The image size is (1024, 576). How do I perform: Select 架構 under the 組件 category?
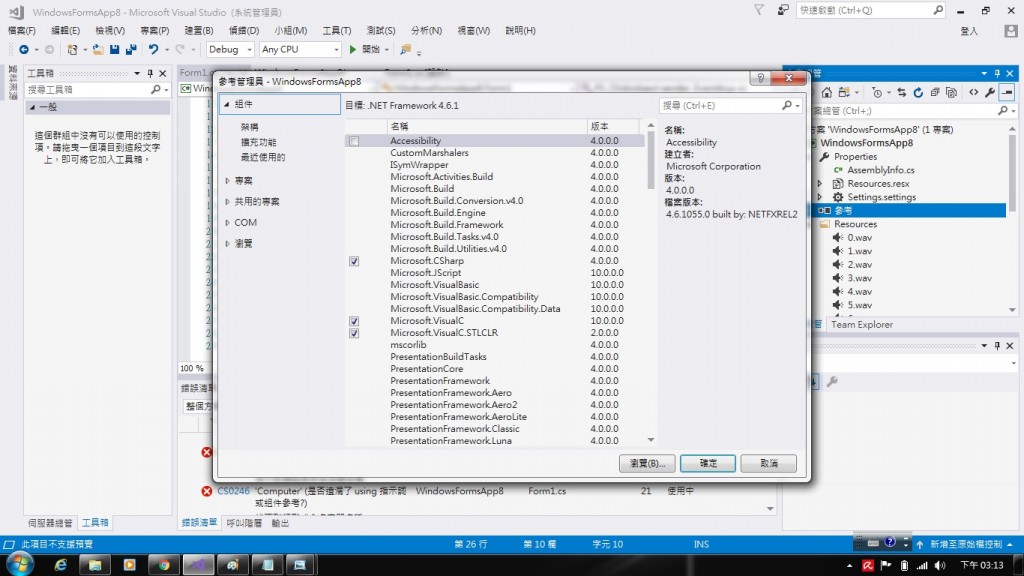[x=249, y=127]
